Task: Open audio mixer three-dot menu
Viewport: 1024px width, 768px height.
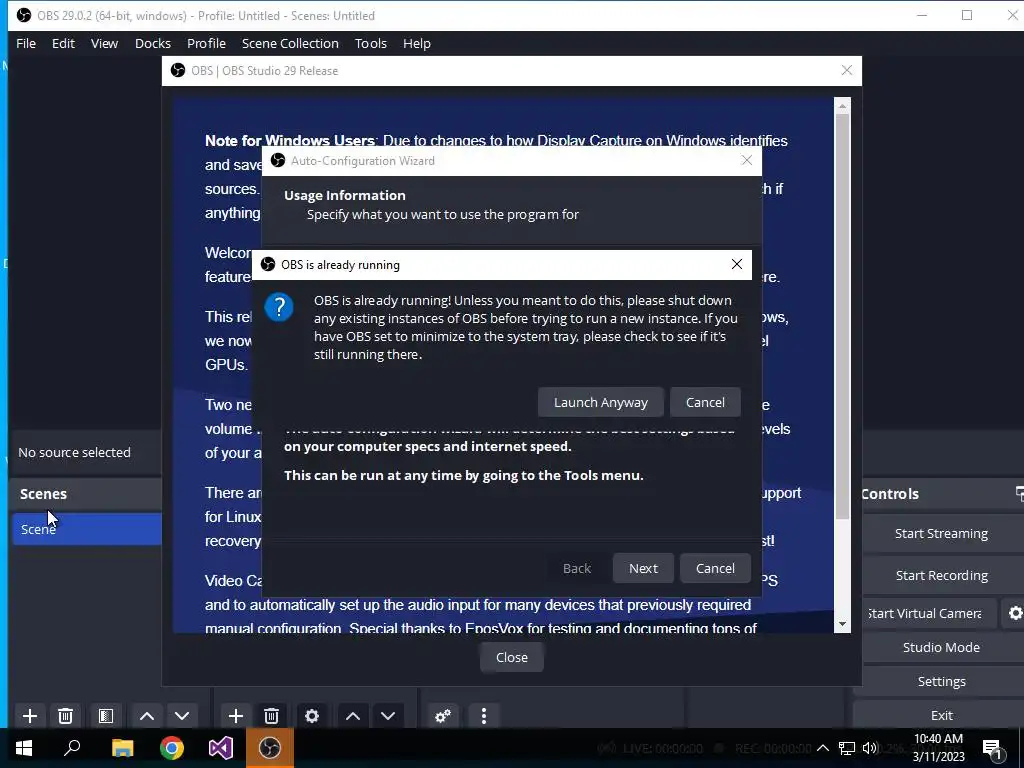Action: point(484,716)
